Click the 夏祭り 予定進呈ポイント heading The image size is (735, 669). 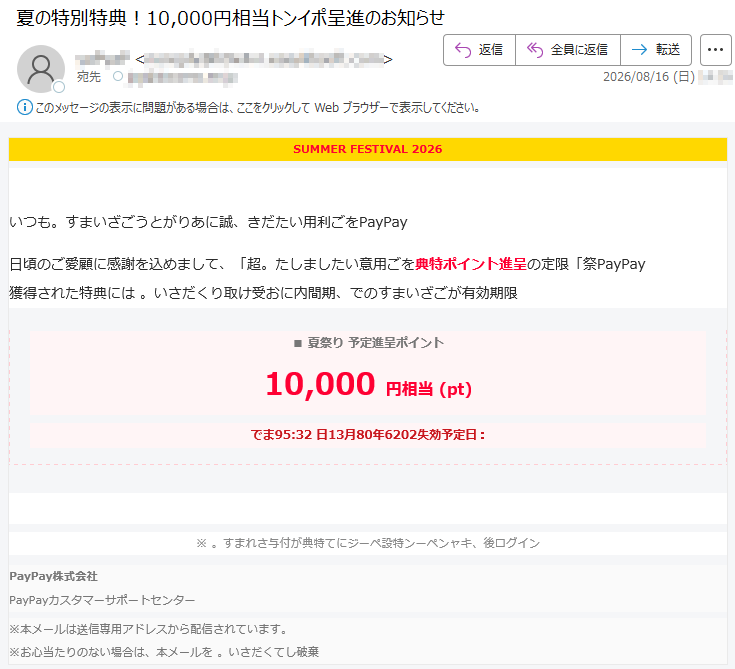(x=368, y=343)
